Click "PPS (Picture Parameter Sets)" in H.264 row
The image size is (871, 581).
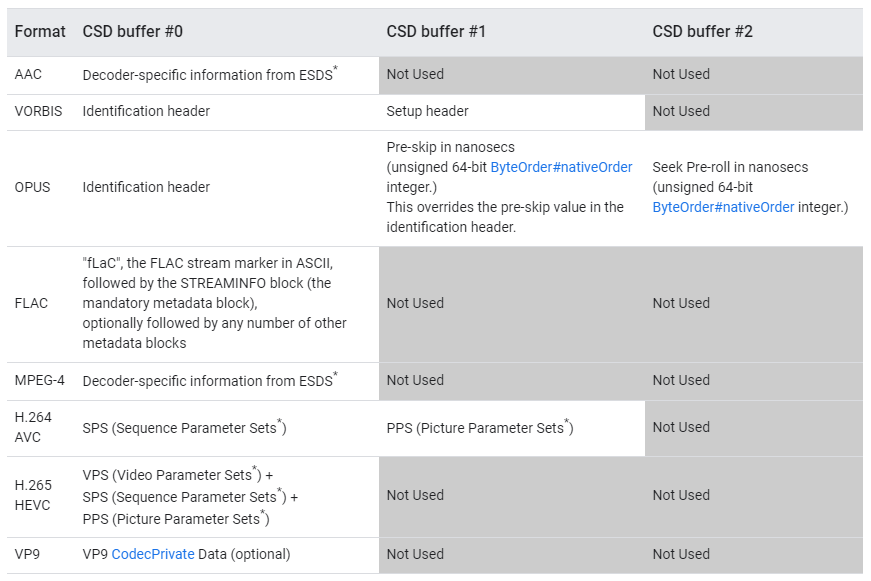[x=478, y=428]
